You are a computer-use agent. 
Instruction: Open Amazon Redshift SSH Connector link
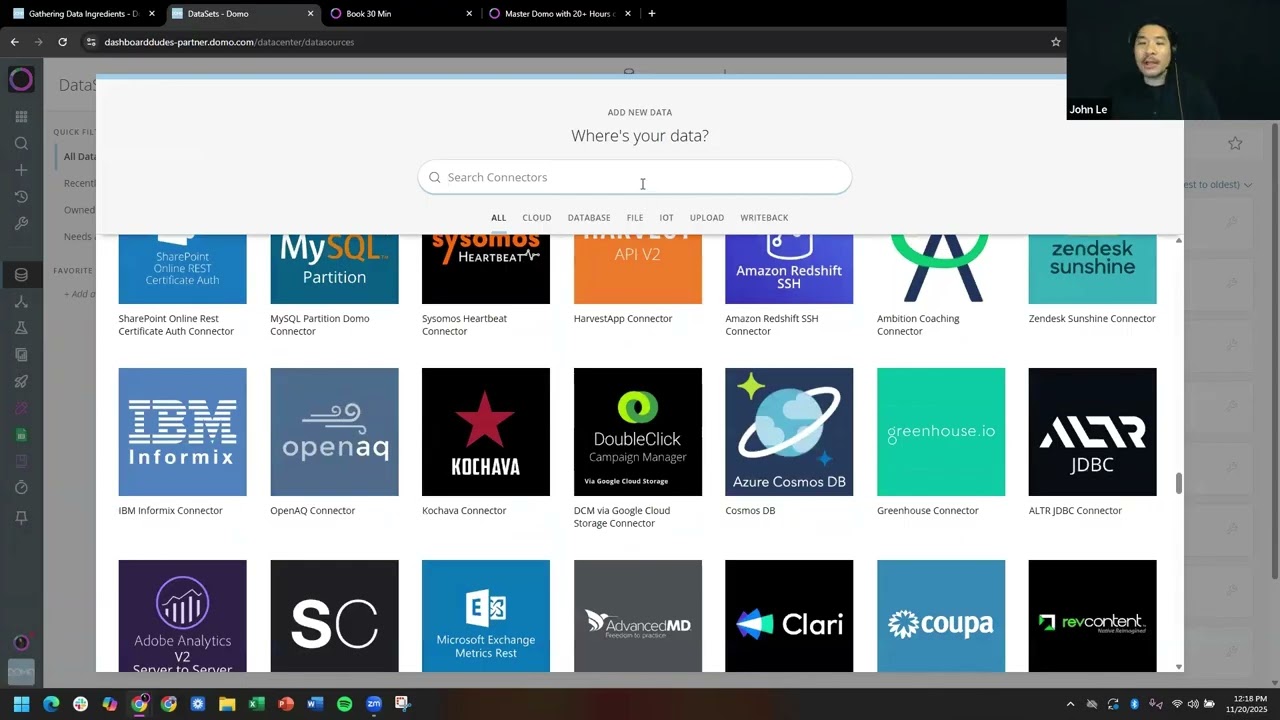click(x=771, y=325)
